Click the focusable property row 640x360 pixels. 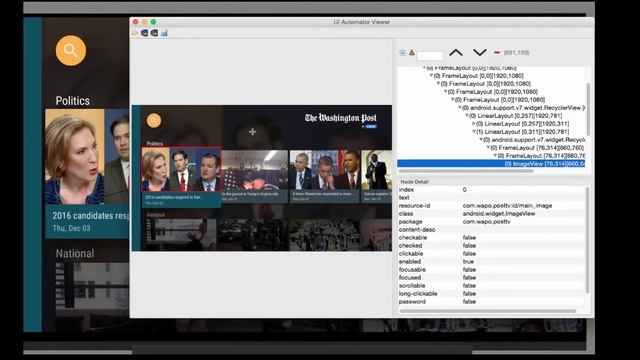[x=491, y=269]
